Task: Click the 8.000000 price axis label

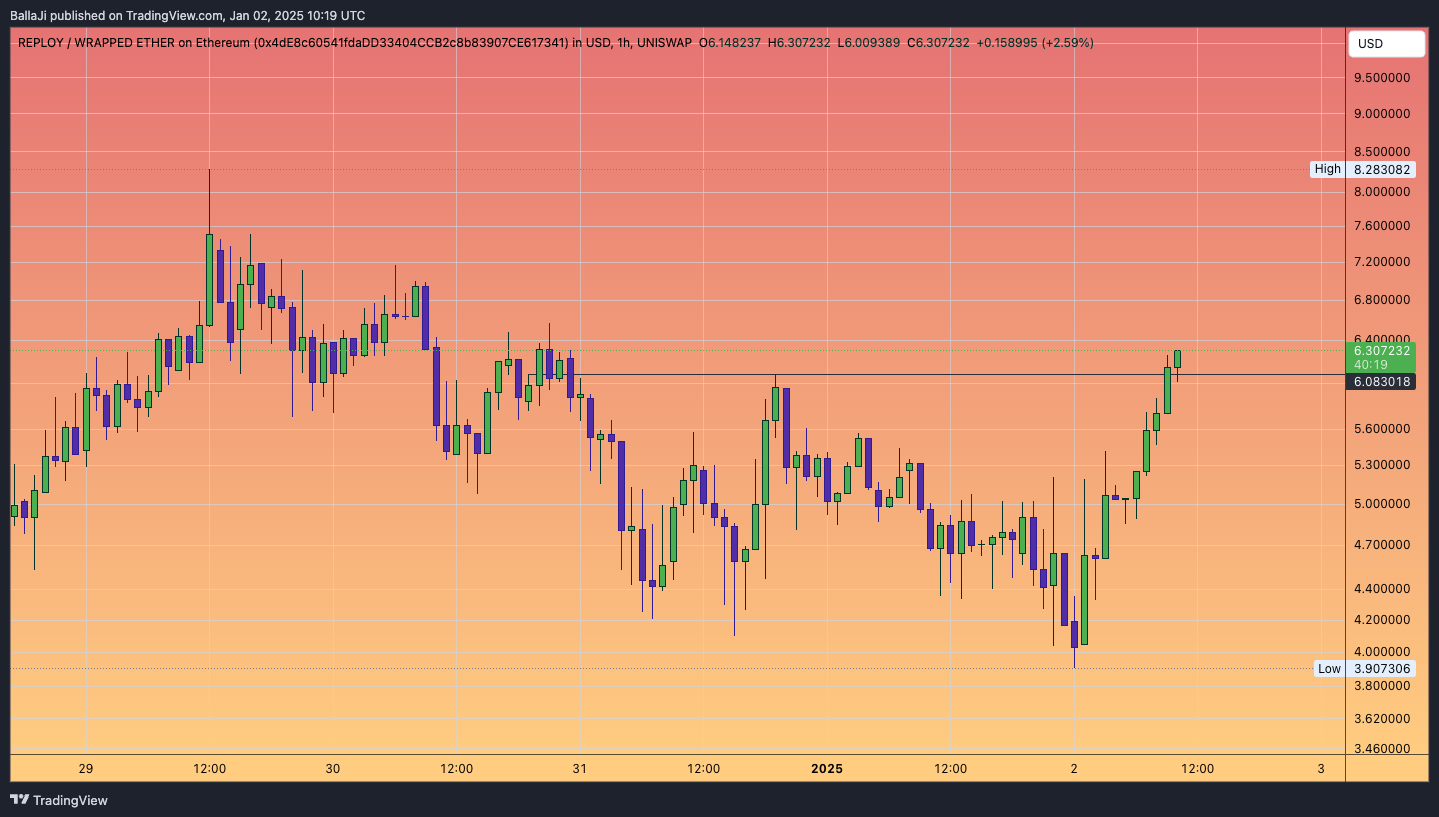Action: point(1382,192)
